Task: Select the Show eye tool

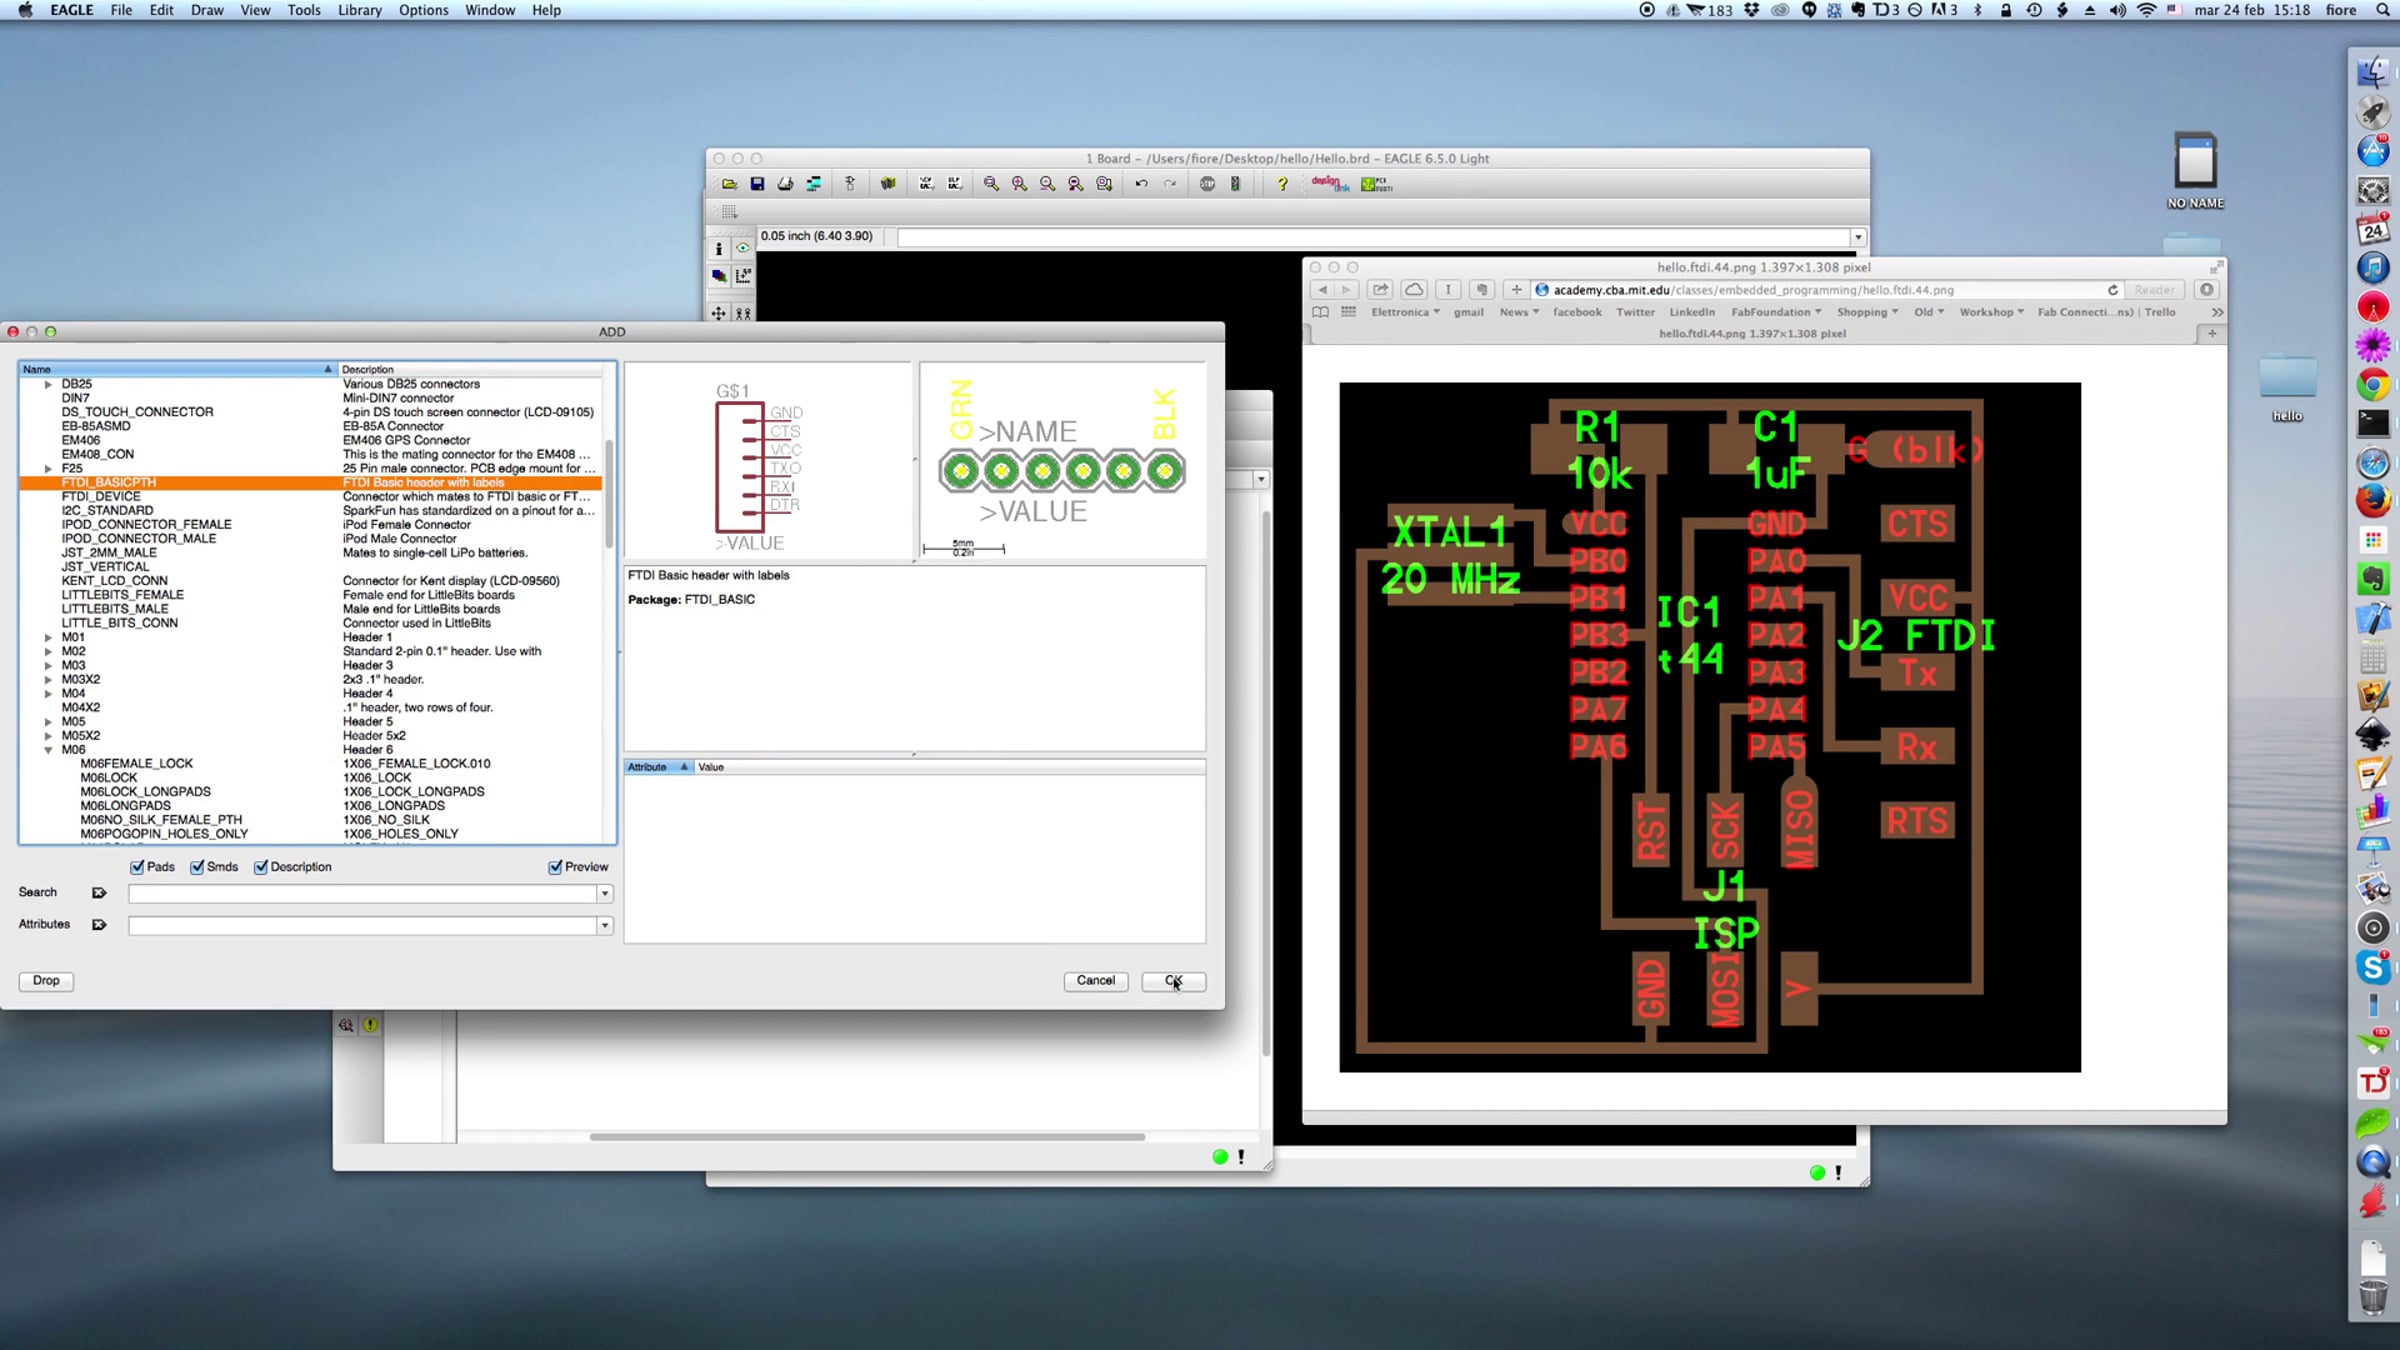Action: (743, 249)
